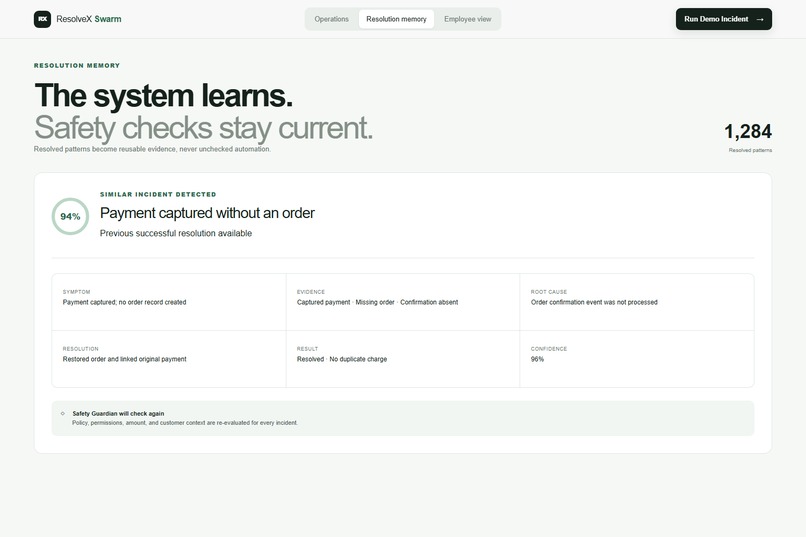Click the RESOLUTION field label
The height and width of the screenshot is (537, 806).
click(x=81, y=349)
